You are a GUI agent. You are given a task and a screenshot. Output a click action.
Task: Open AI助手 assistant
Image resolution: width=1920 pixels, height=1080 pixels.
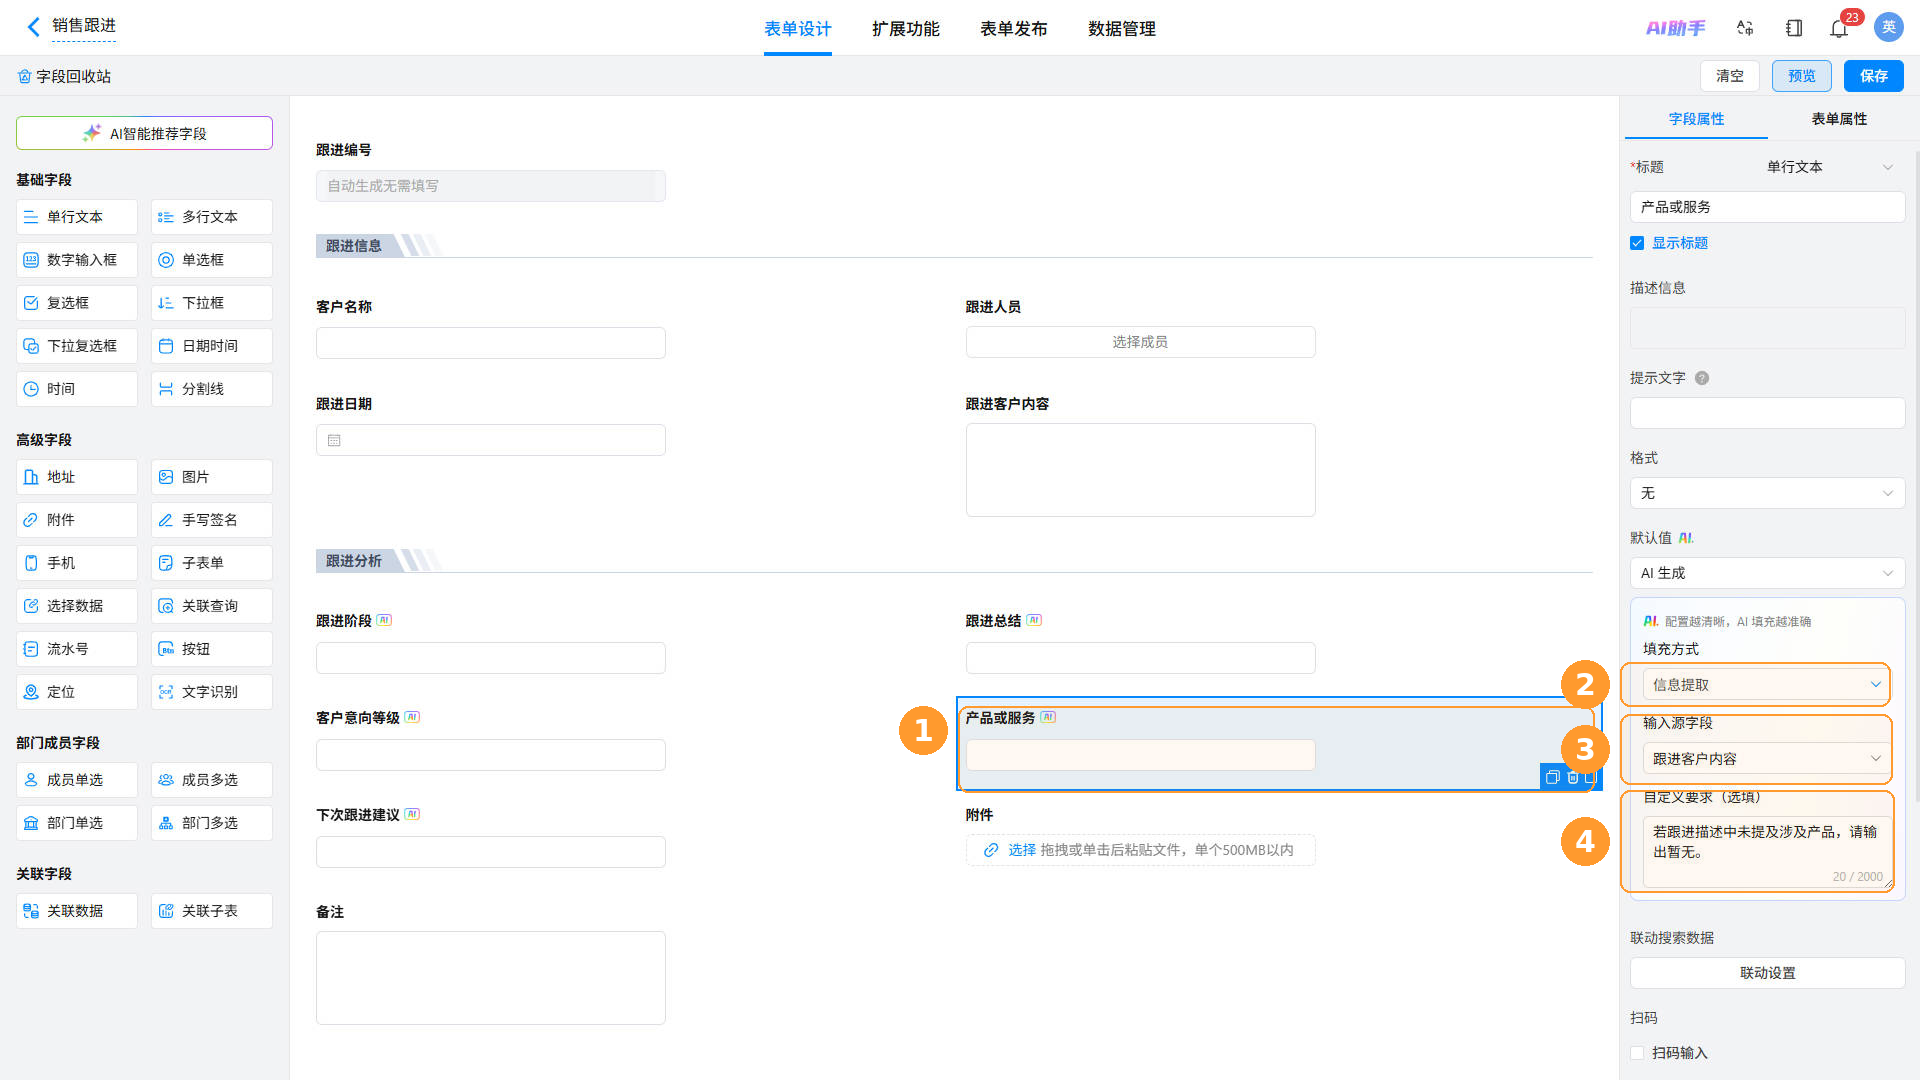point(1676,28)
